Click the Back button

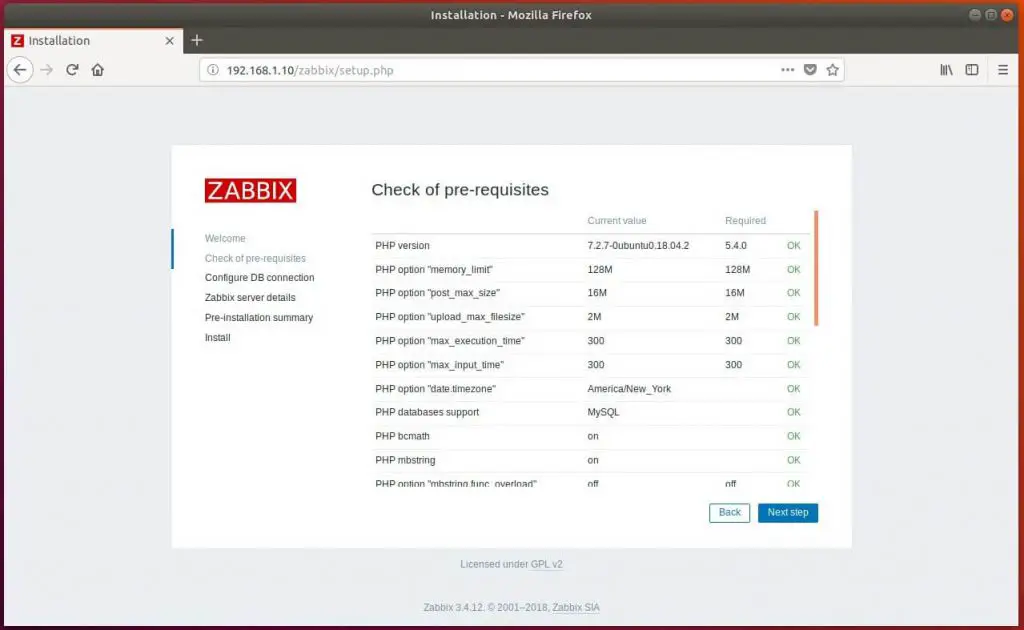point(729,512)
